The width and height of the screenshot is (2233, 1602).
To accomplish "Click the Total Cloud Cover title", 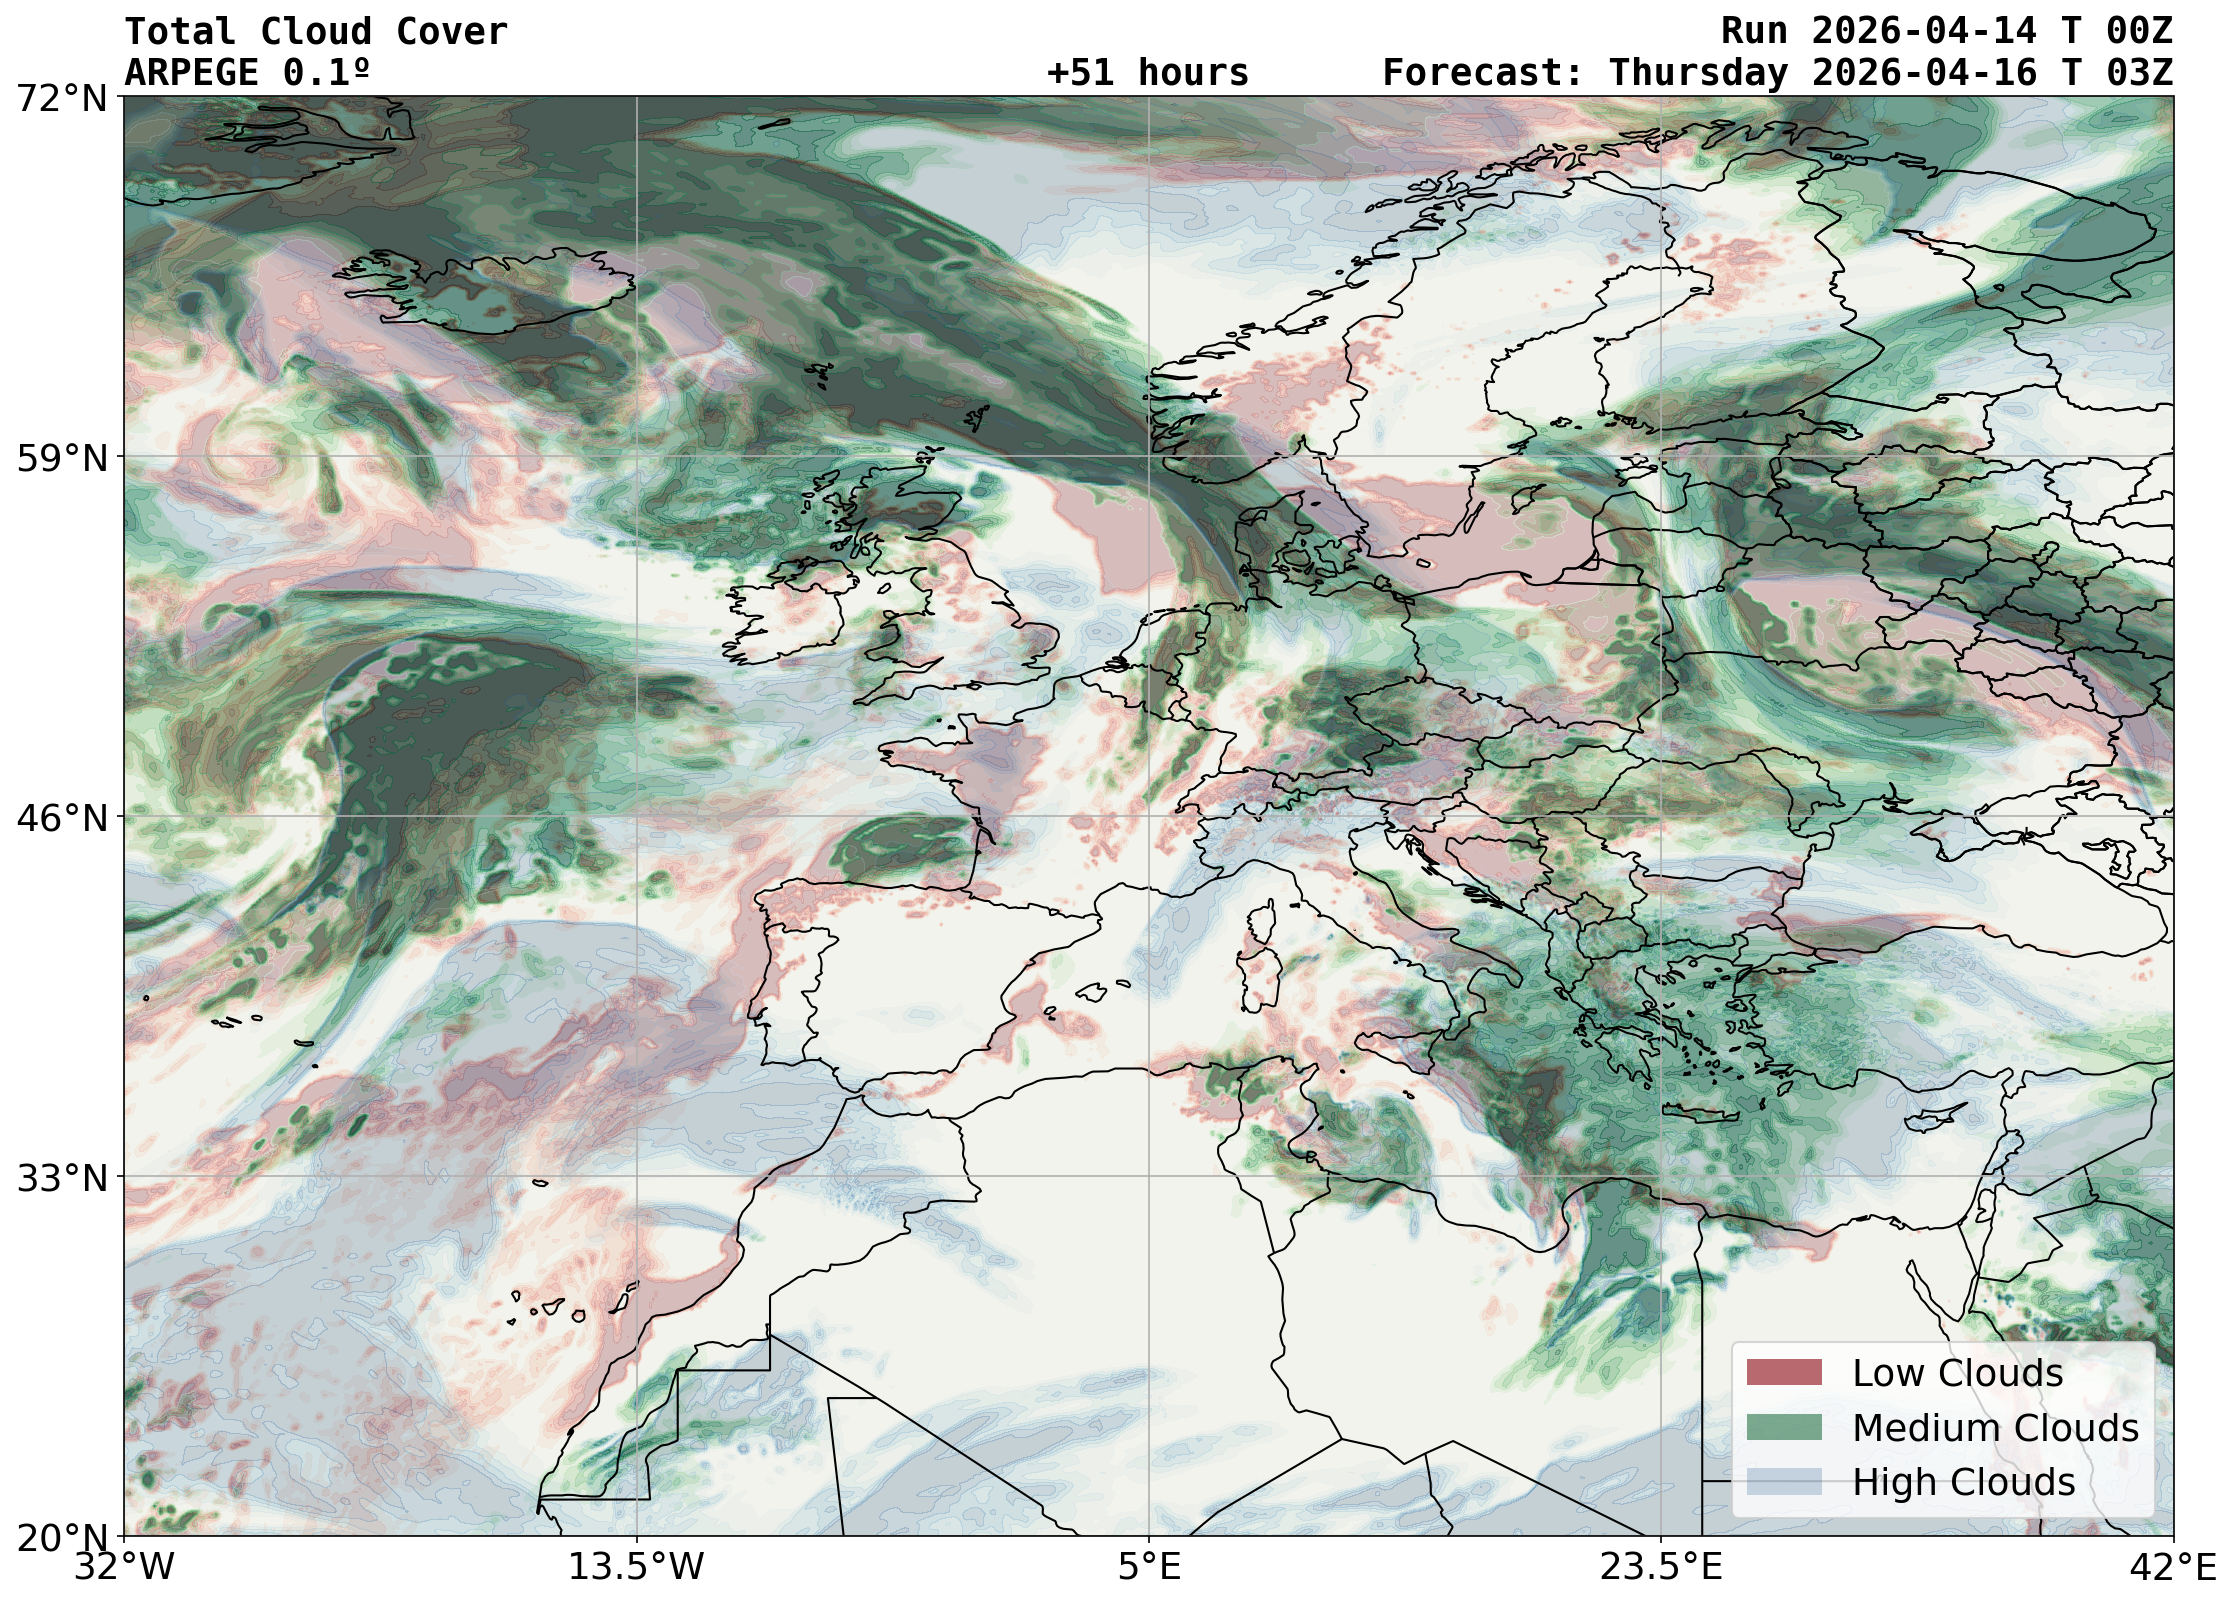I will (316, 32).
